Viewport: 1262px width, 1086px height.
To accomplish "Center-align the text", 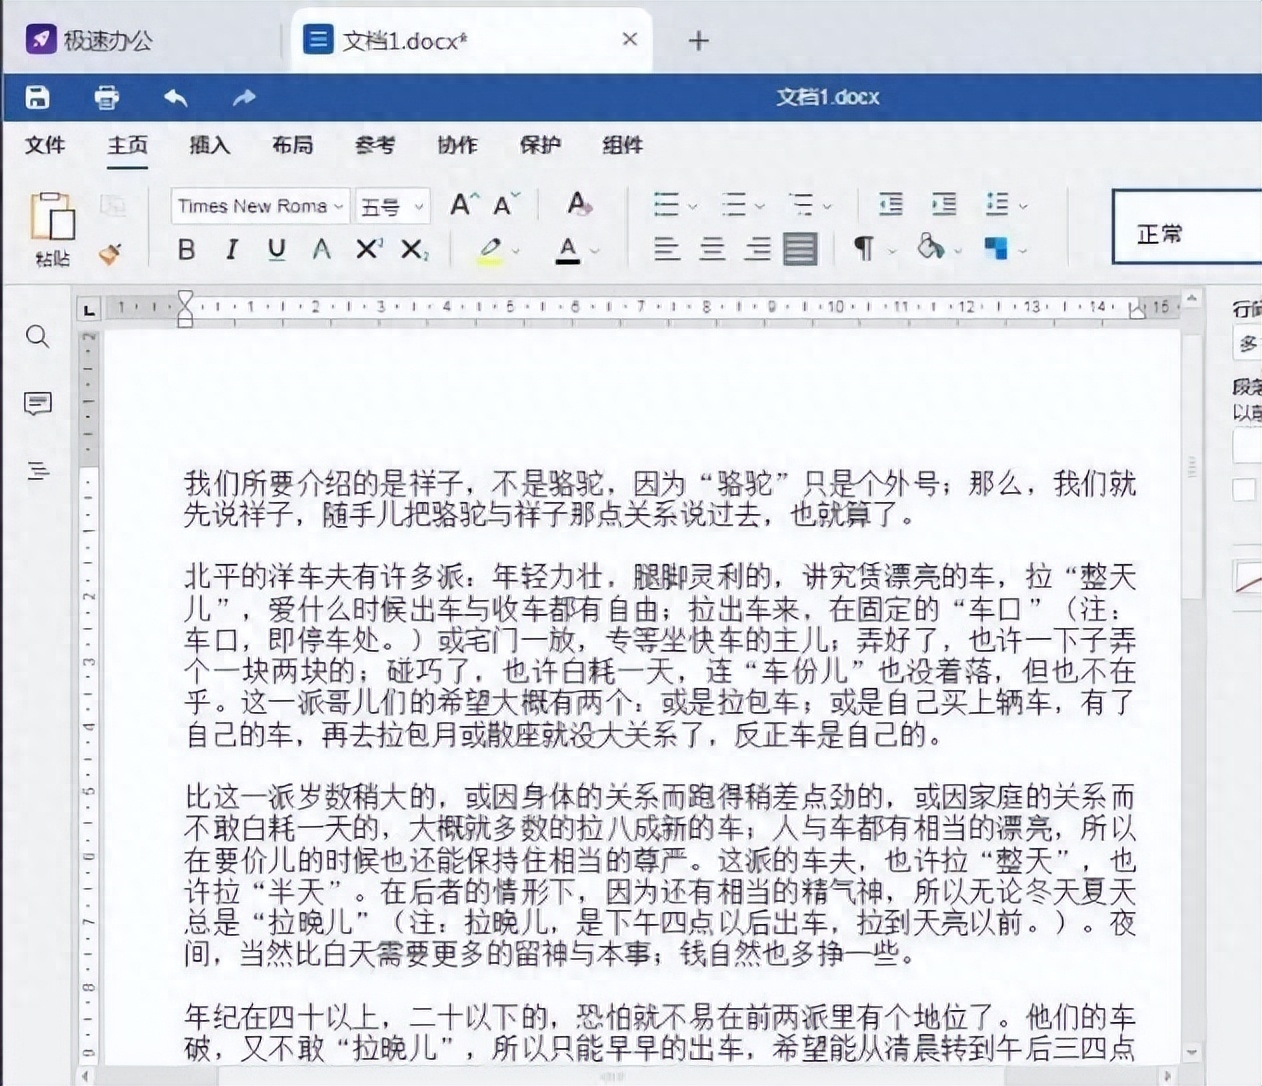I will coord(712,249).
